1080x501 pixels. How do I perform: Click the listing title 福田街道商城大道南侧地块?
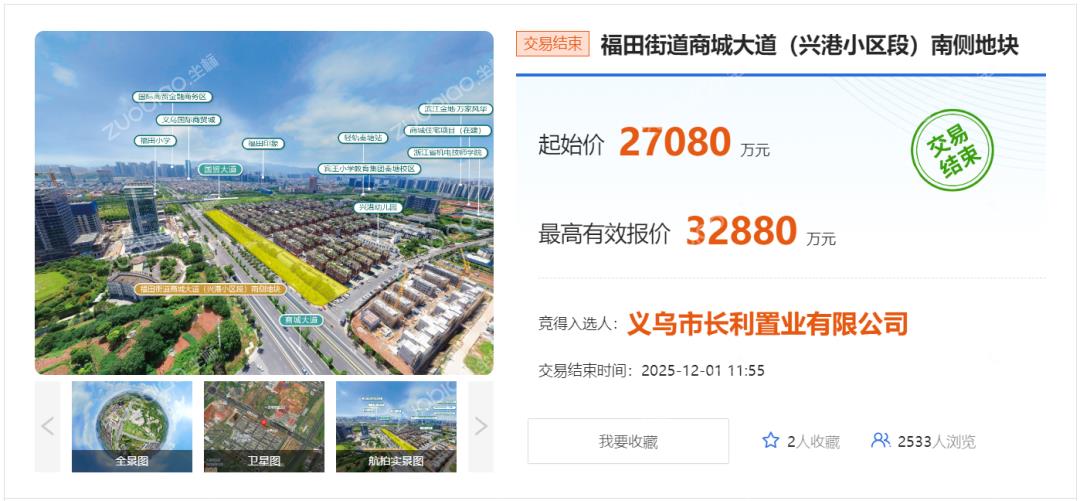(x=809, y=45)
